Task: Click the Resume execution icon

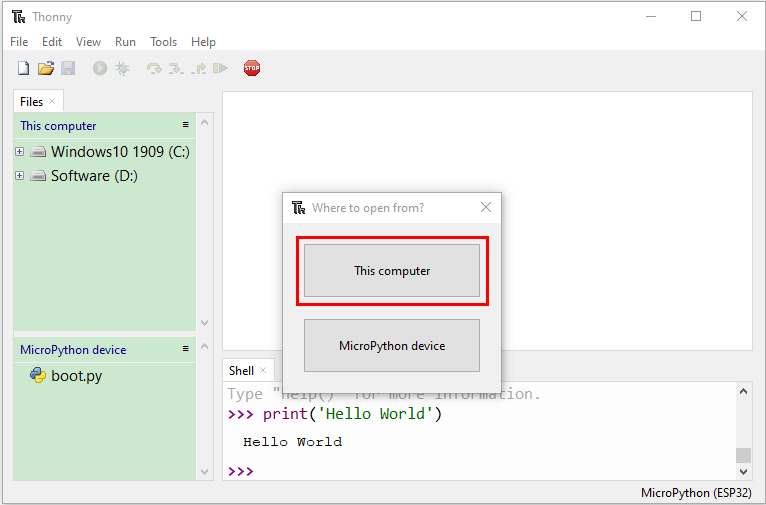Action: pos(221,68)
